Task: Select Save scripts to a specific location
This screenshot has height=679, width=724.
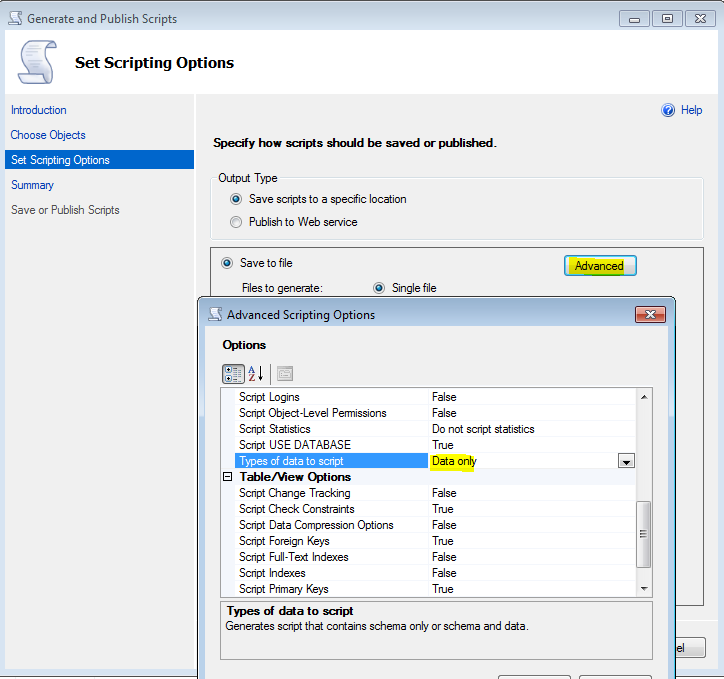Action: tap(236, 199)
